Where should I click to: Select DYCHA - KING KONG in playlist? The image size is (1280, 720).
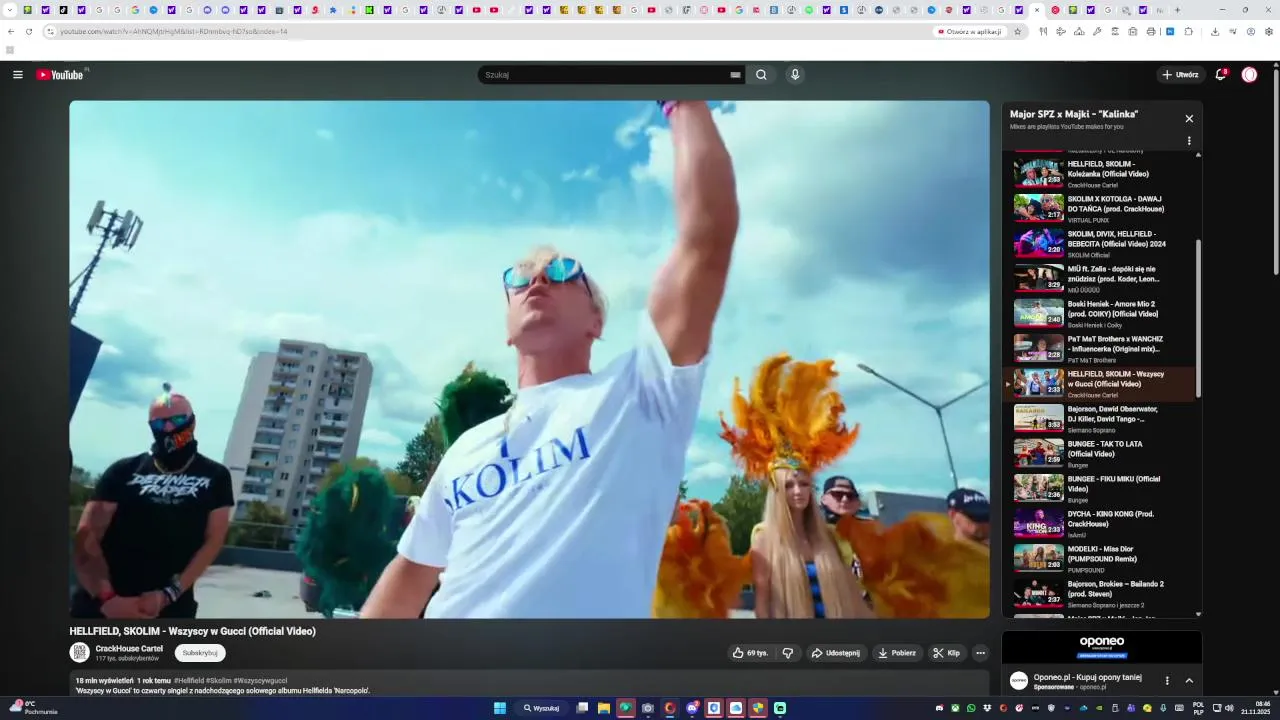point(1100,523)
